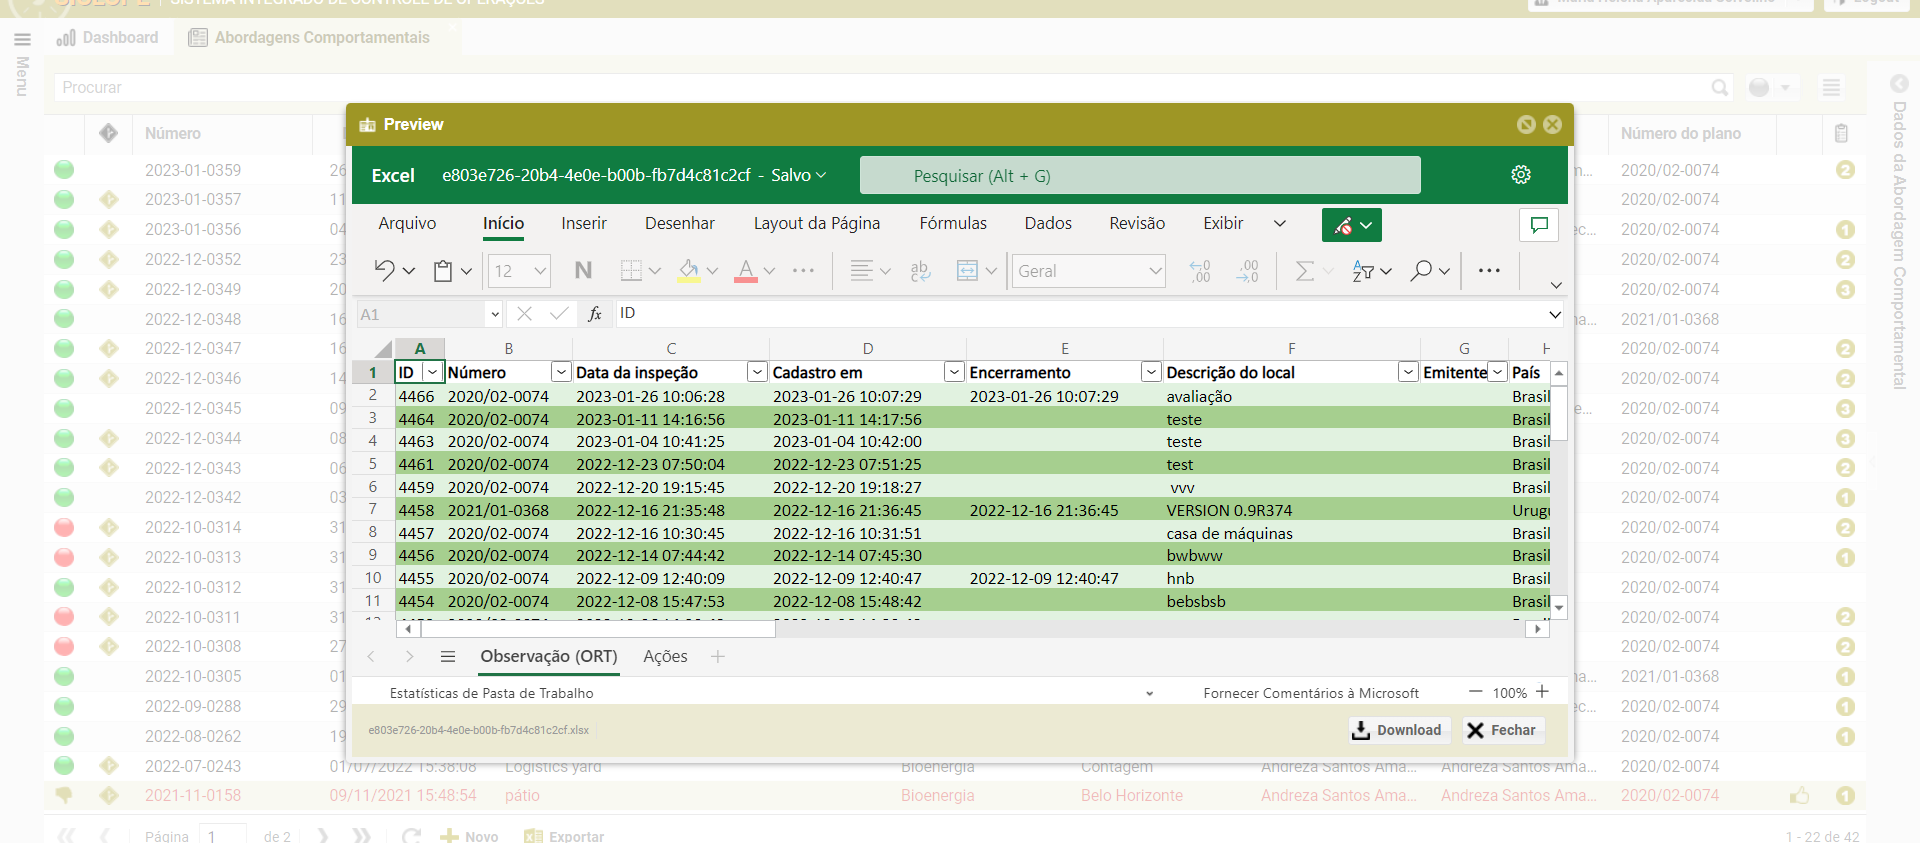Click the horizontal scrollbar of the sheet
The width and height of the screenshot is (1920, 843).
click(x=598, y=629)
